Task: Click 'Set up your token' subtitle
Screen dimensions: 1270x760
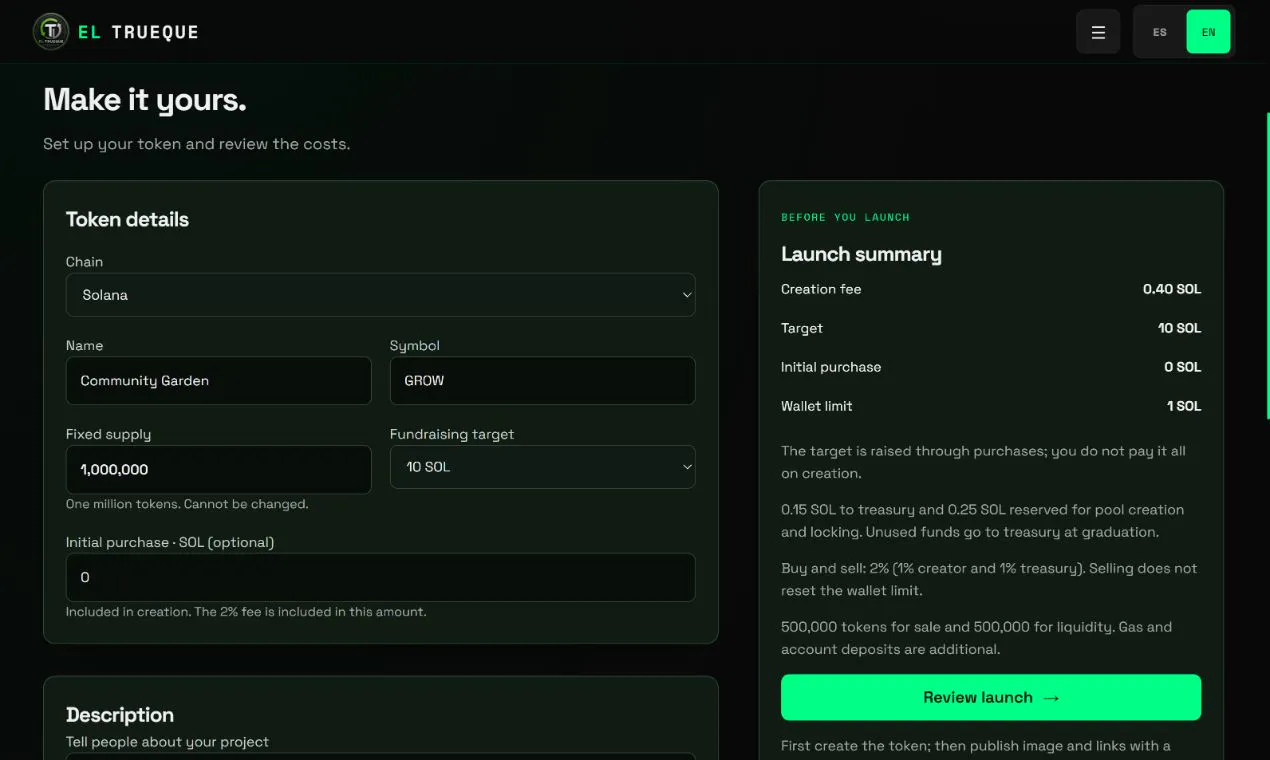Action: point(196,144)
